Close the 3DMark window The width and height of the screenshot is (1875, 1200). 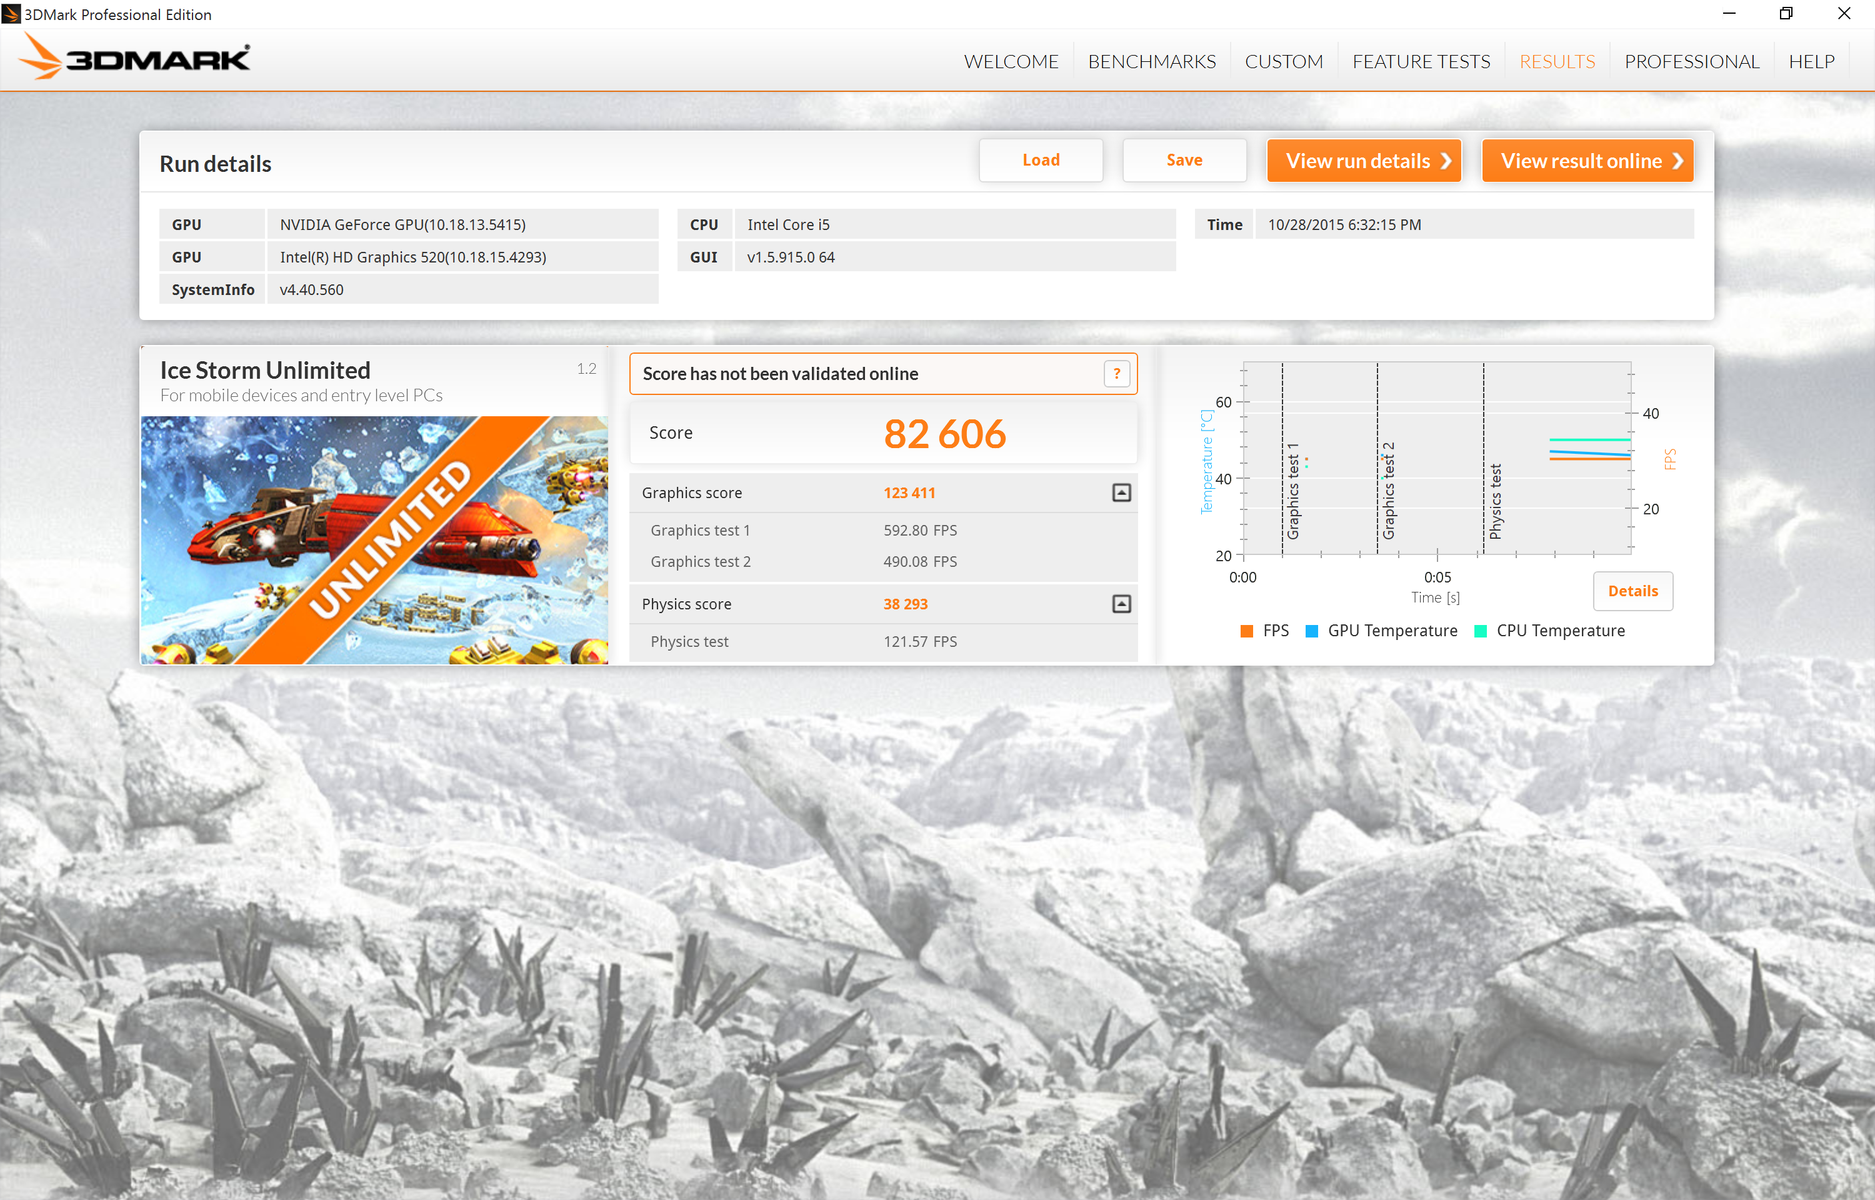click(1844, 14)
